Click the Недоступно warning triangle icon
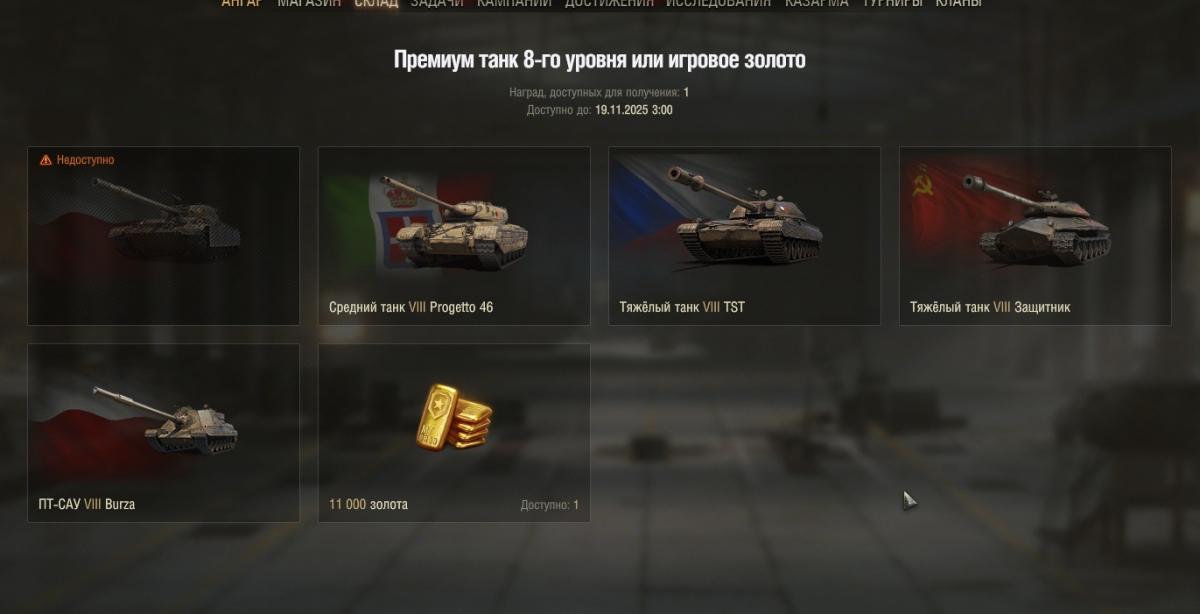1200x614 pixels. coord(45,160)
